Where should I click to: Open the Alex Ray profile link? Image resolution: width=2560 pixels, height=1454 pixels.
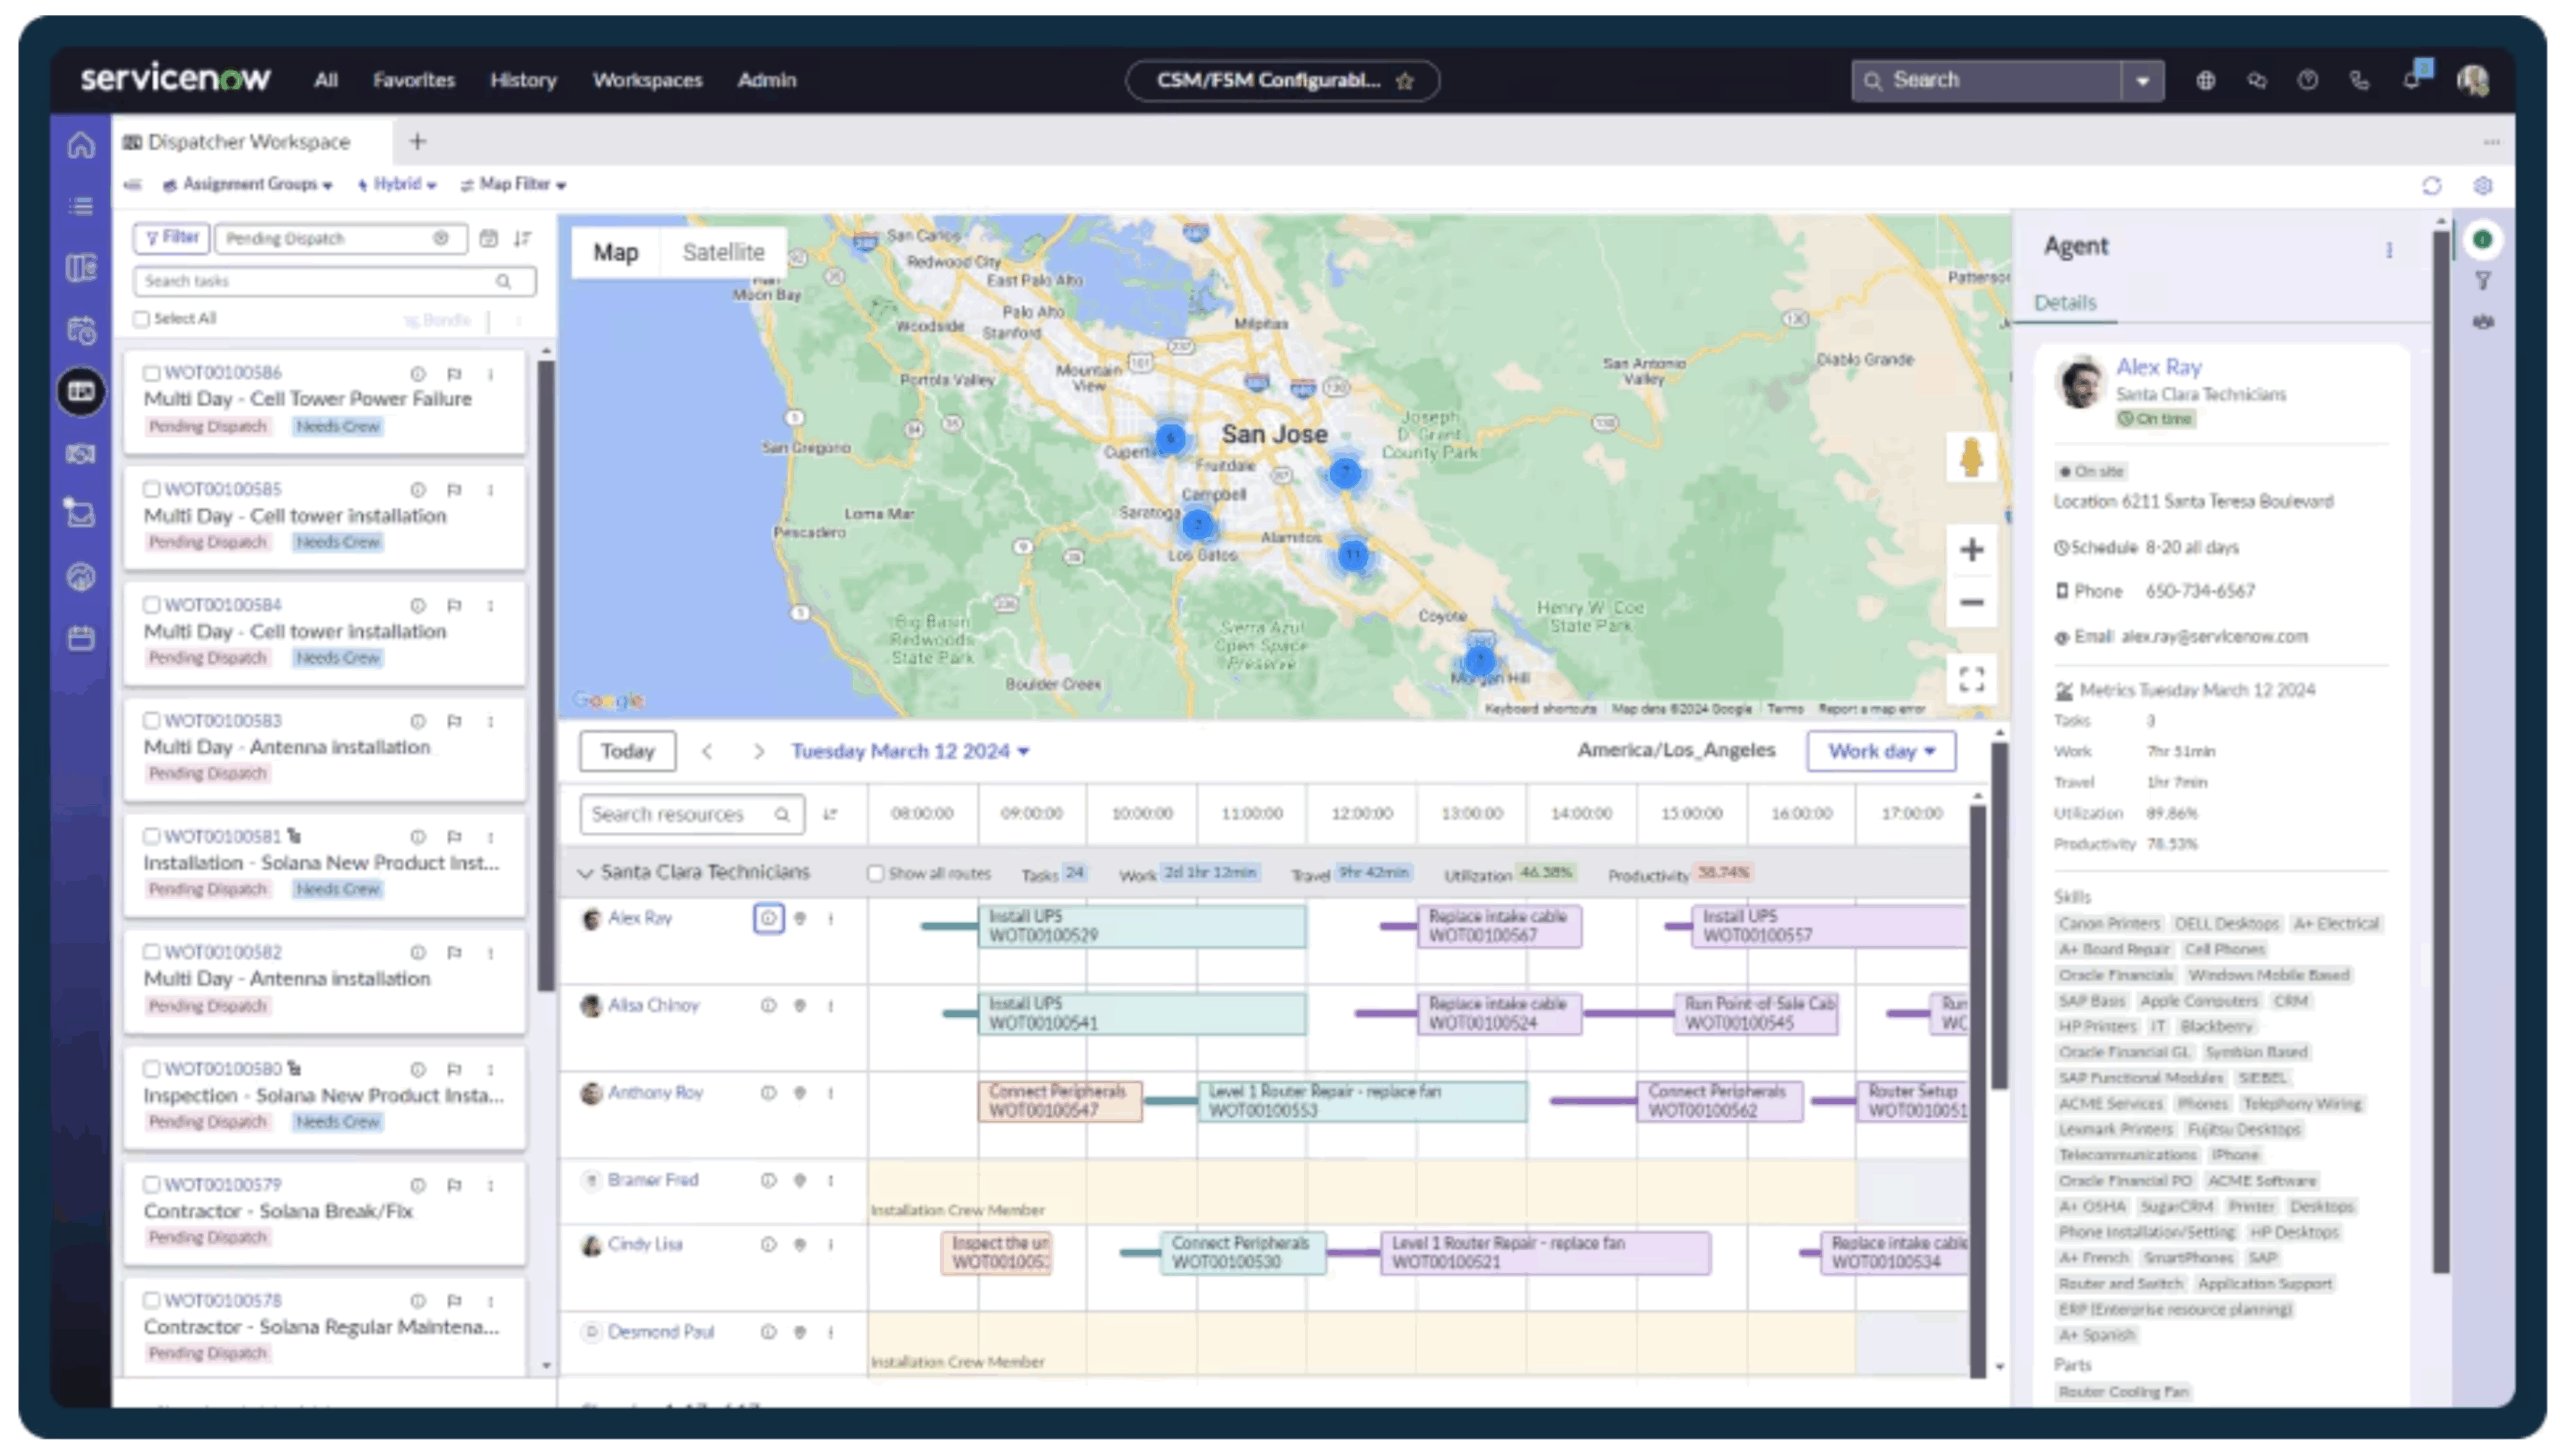2159,367
